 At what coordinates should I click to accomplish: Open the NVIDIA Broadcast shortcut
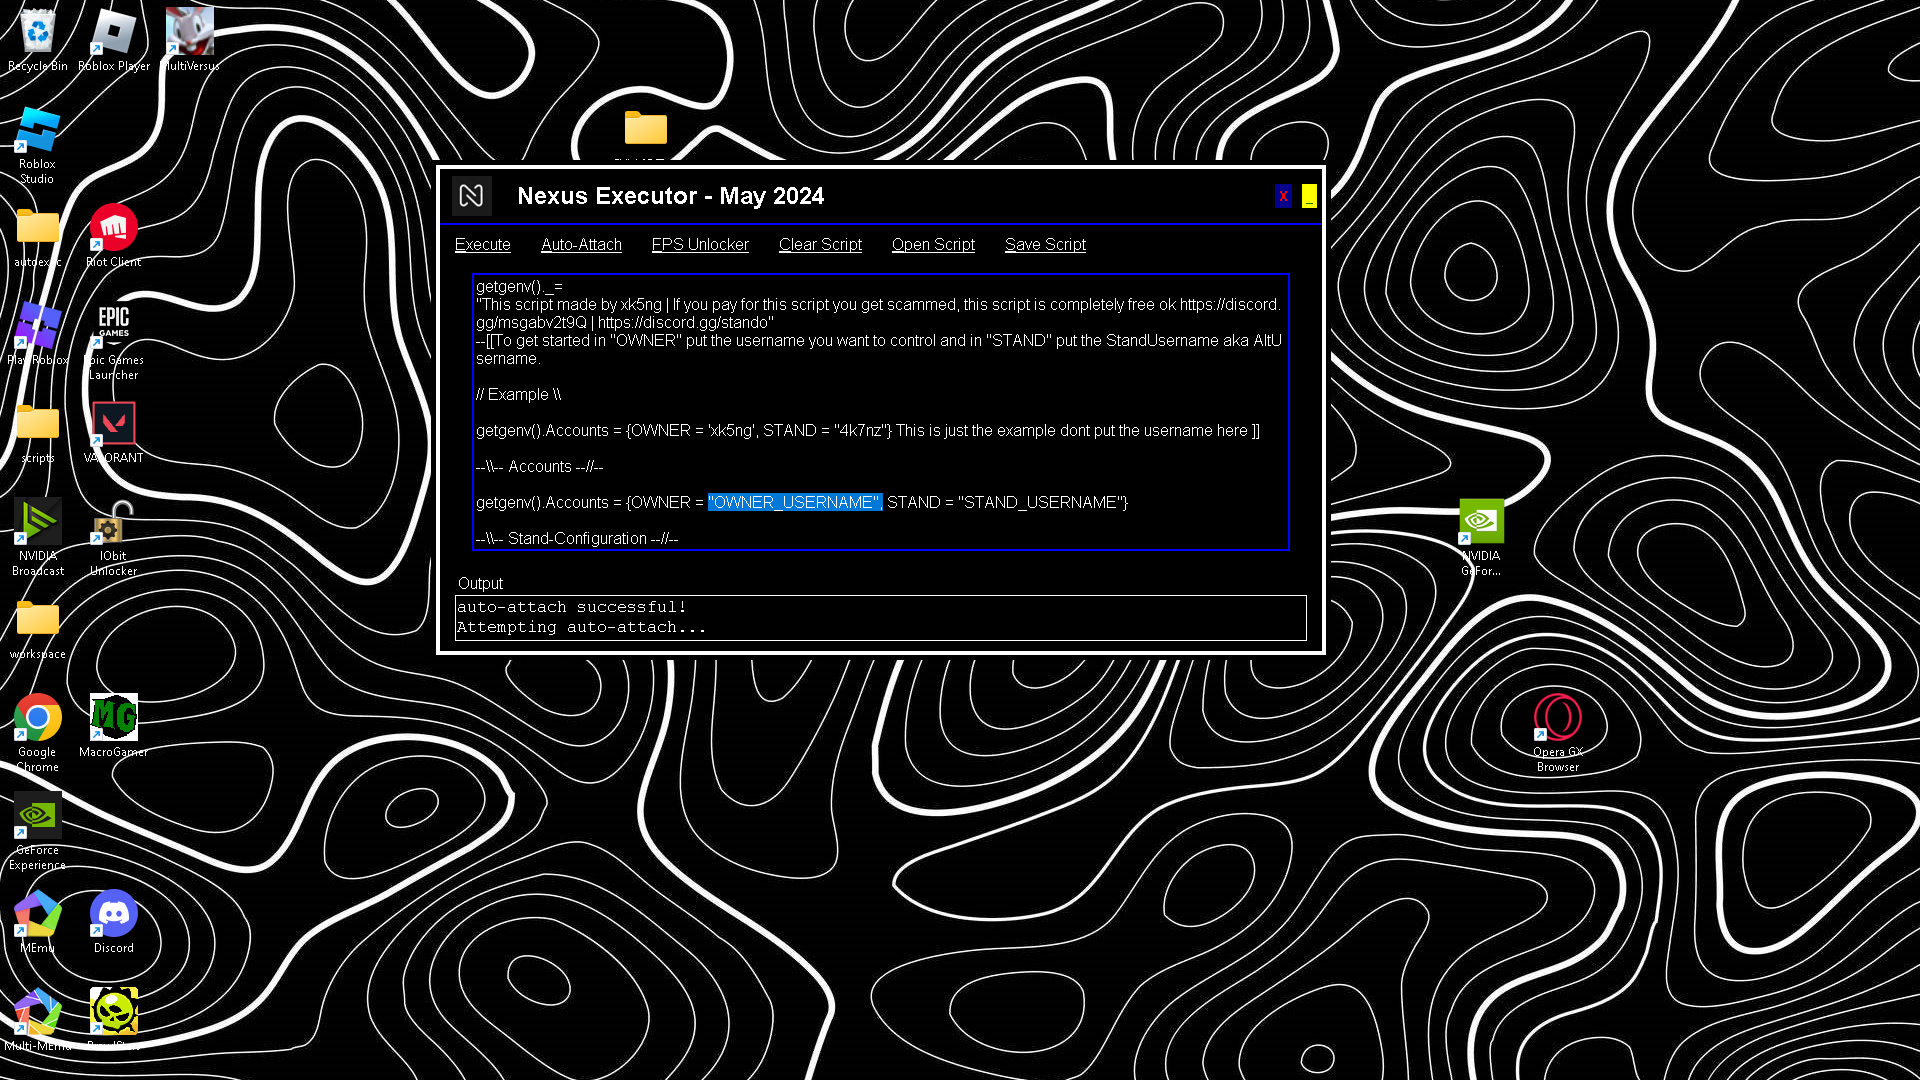click(37, 522)
